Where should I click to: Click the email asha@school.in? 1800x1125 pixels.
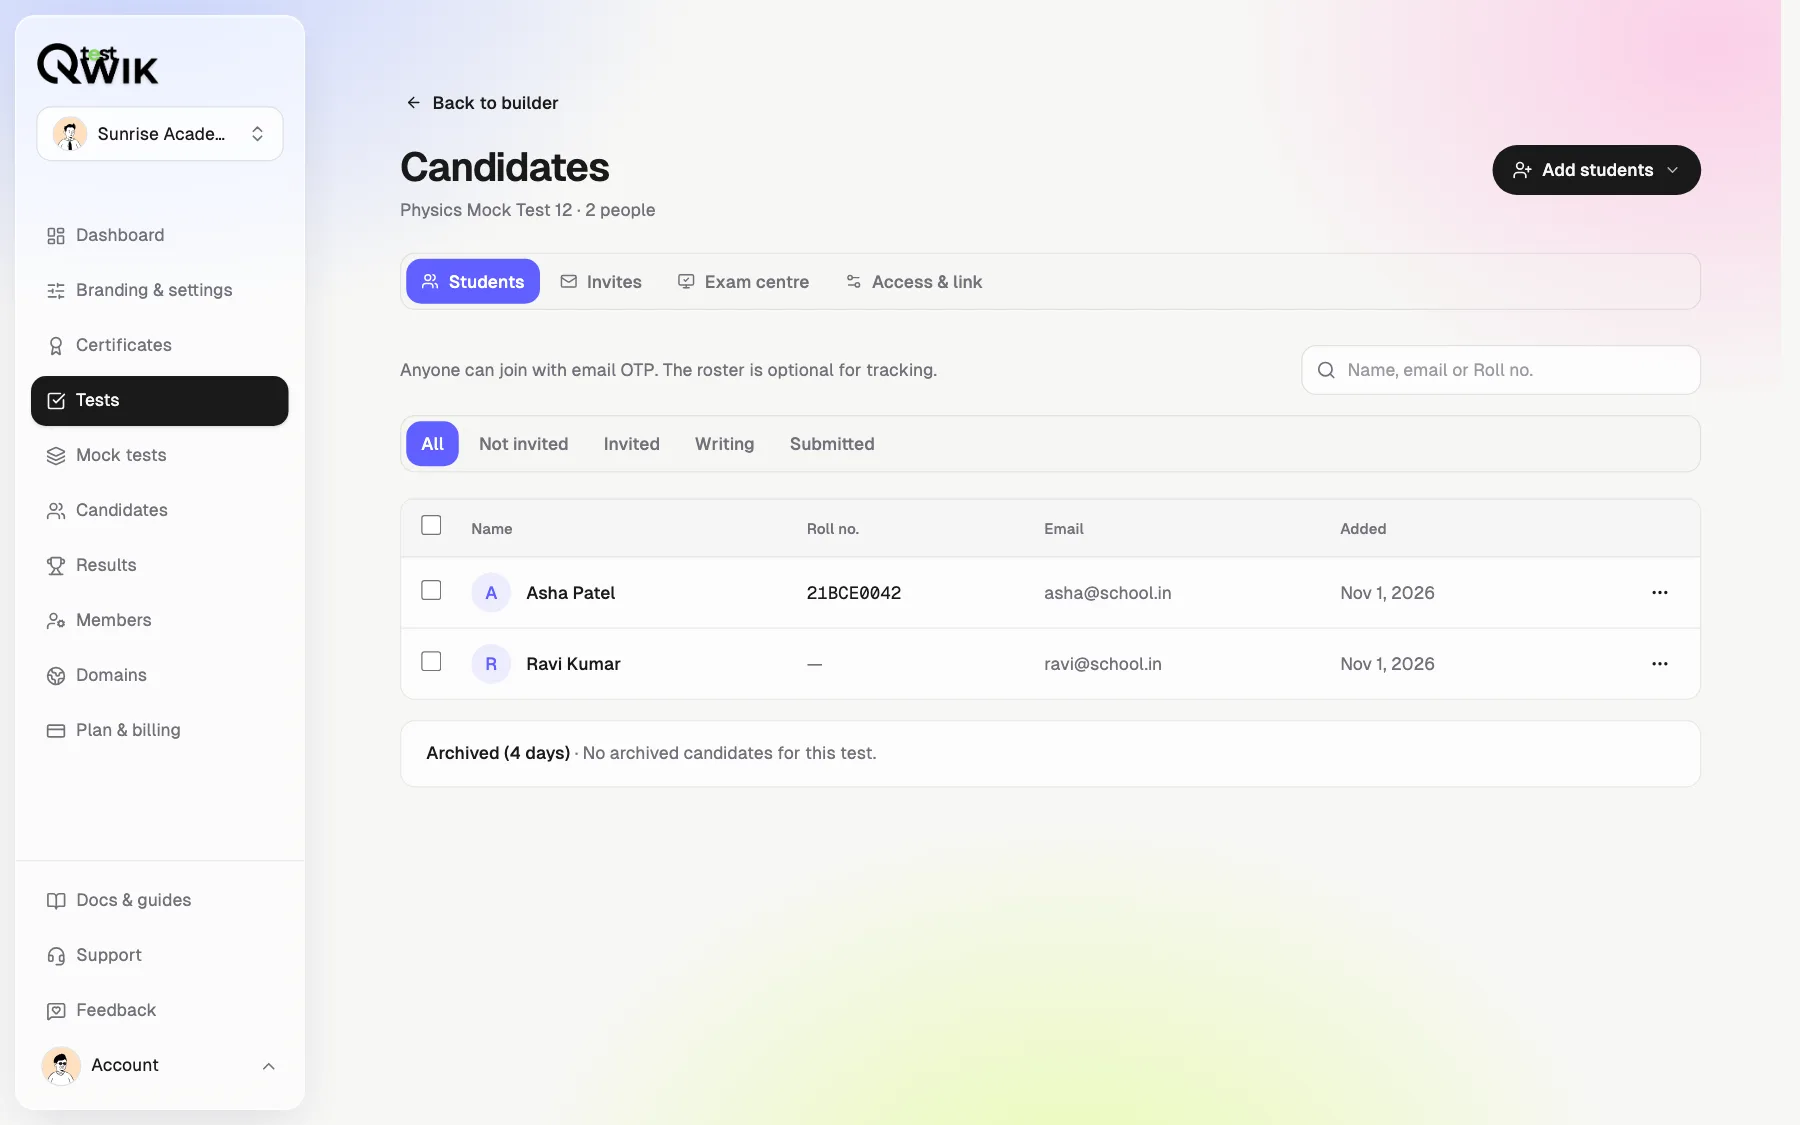(x=1107, y=593)
